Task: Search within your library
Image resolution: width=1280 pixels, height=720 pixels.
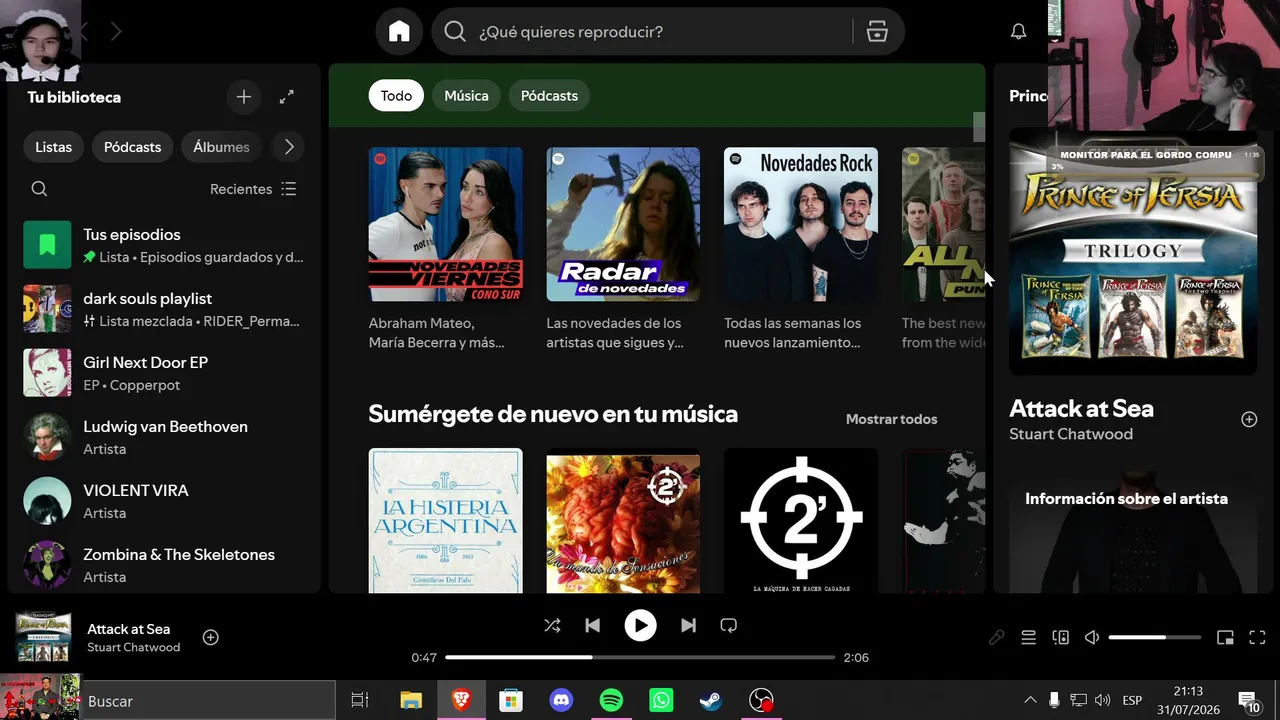Action: (39, 189)
